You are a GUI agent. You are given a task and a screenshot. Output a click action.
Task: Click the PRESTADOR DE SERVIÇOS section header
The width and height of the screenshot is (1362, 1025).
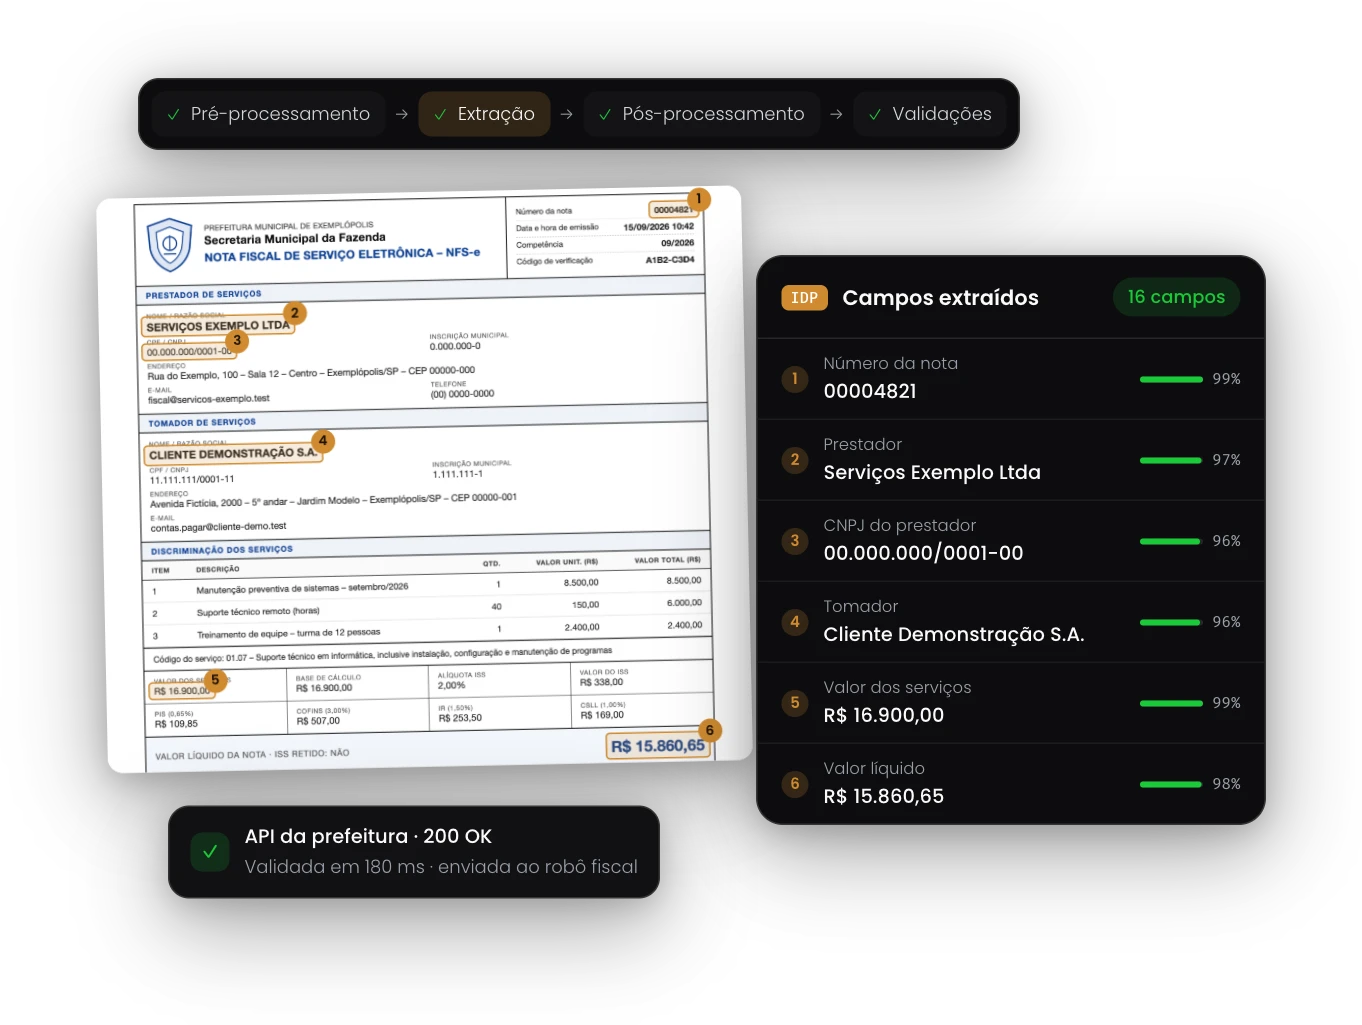pyautogui.click(x=204, y=295)
